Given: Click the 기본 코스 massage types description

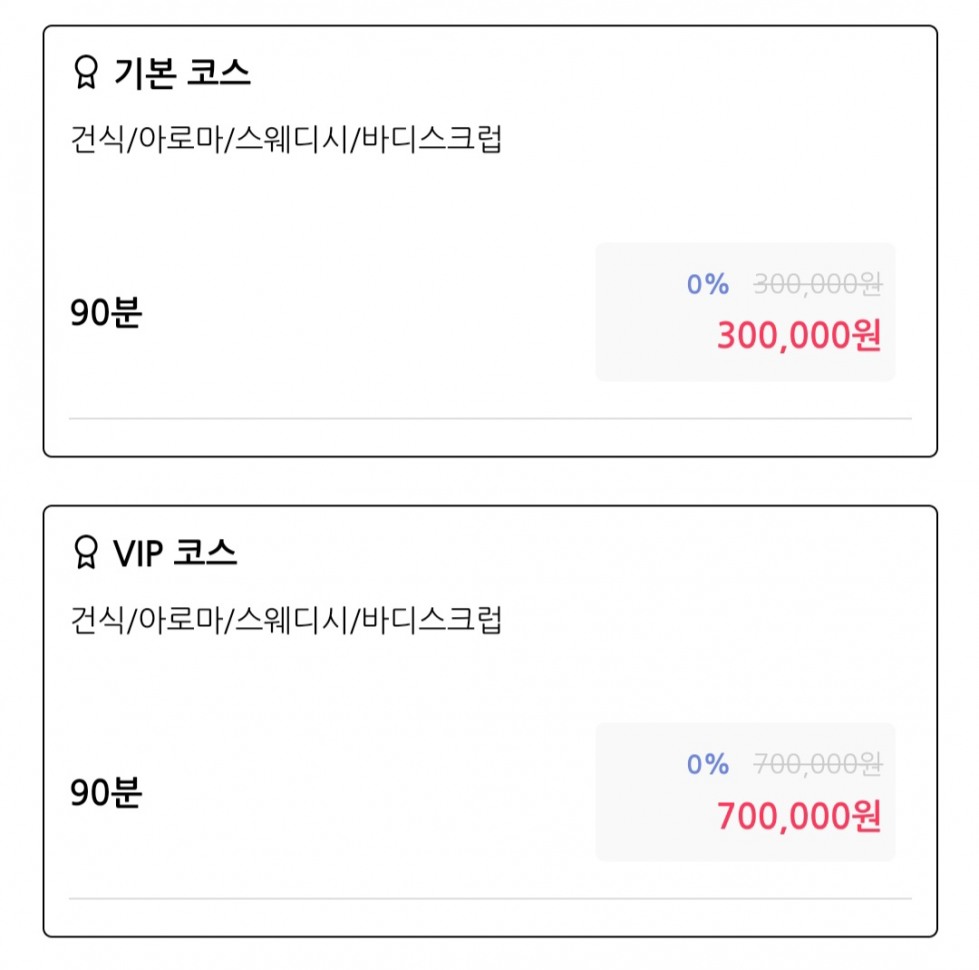Looking at the screenshot, I should tap(286, 139).
